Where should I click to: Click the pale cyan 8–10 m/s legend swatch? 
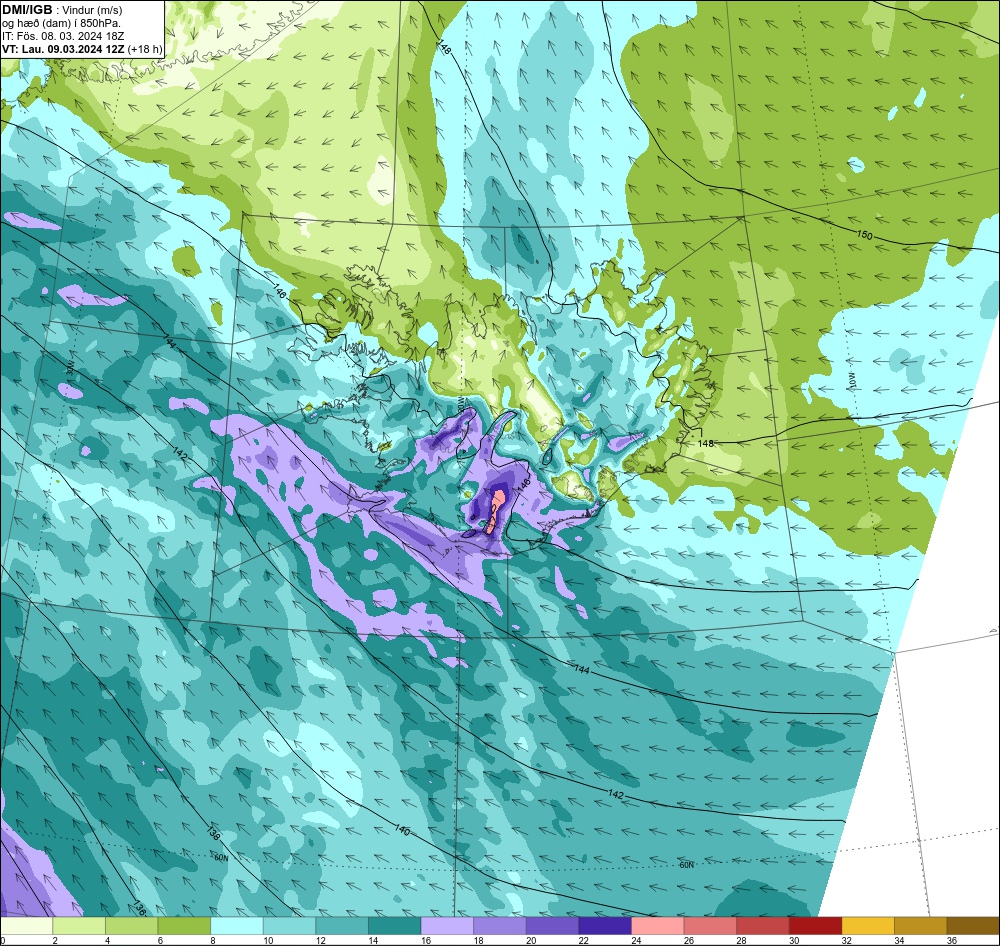pyautogui.click(x=237, y=926)
